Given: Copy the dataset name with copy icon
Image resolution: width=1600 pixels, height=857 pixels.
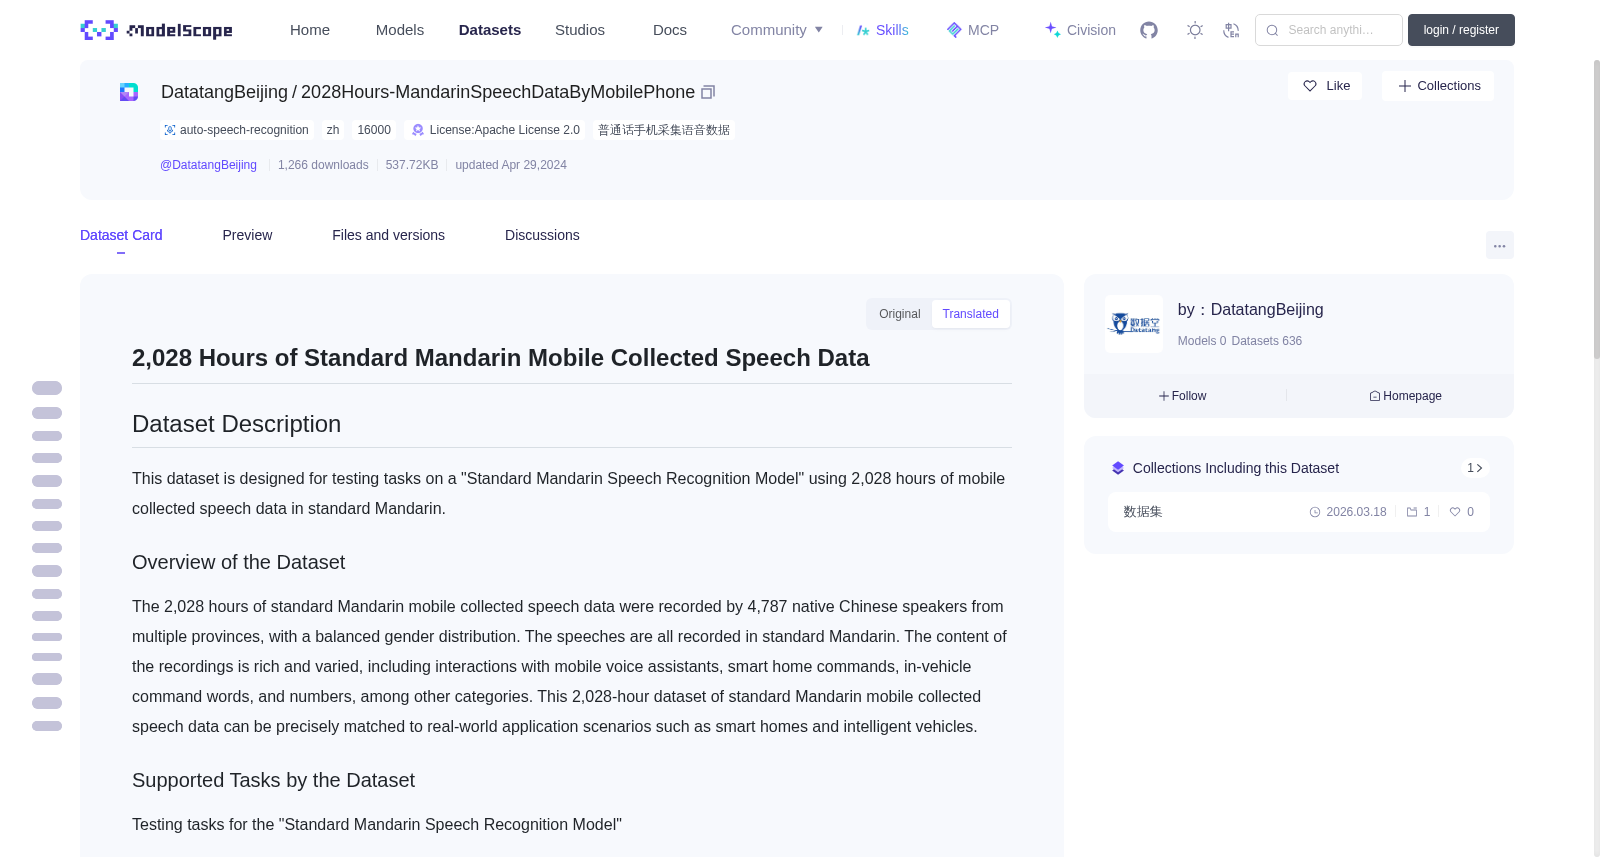Looking at the screenshot, I should tap(708, 92).
